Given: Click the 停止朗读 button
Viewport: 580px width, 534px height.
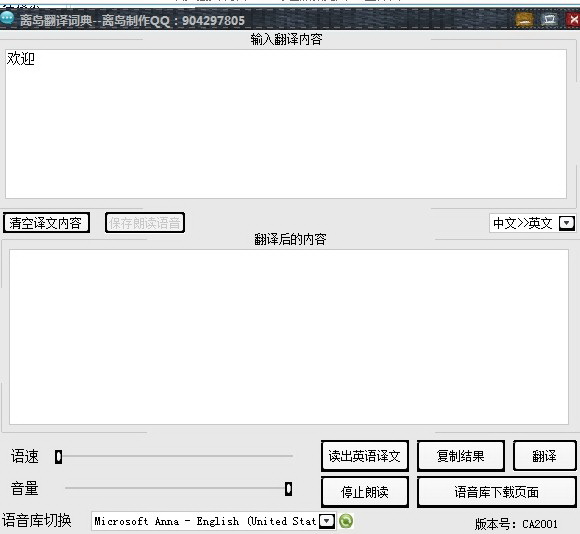Looking at the screenshot, I should [x=365, y=492].
